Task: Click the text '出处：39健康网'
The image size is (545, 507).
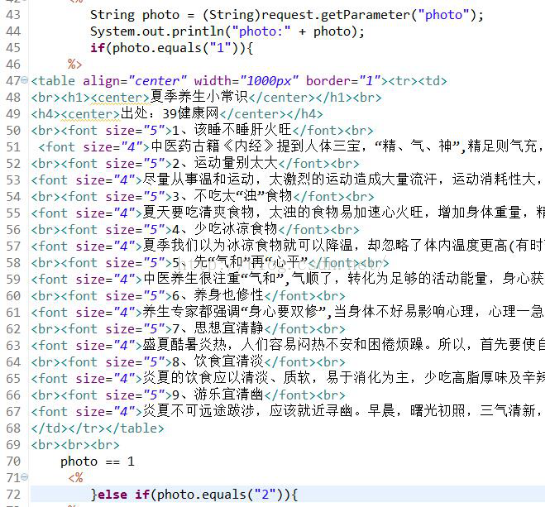Action: click(x=169, y=113)
